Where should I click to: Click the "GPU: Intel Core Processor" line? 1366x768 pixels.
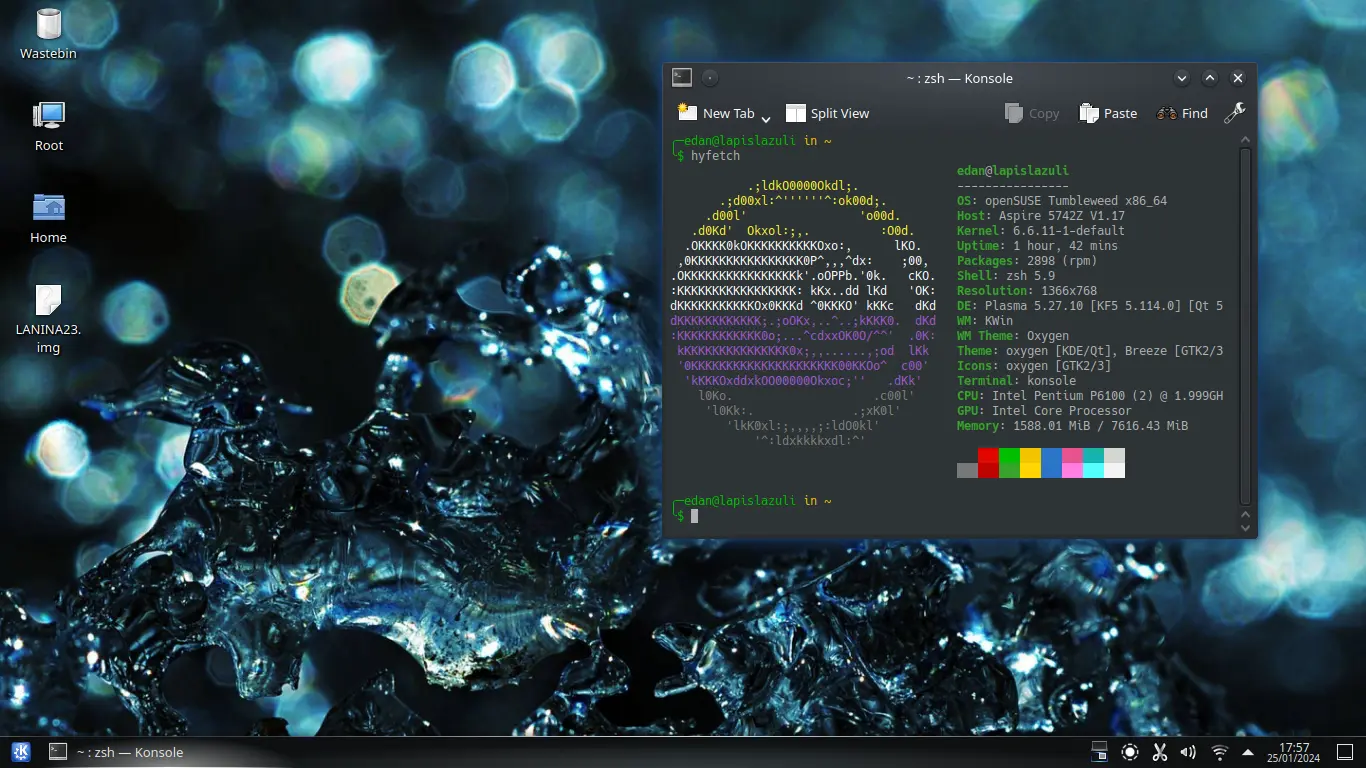[1045, 411]
